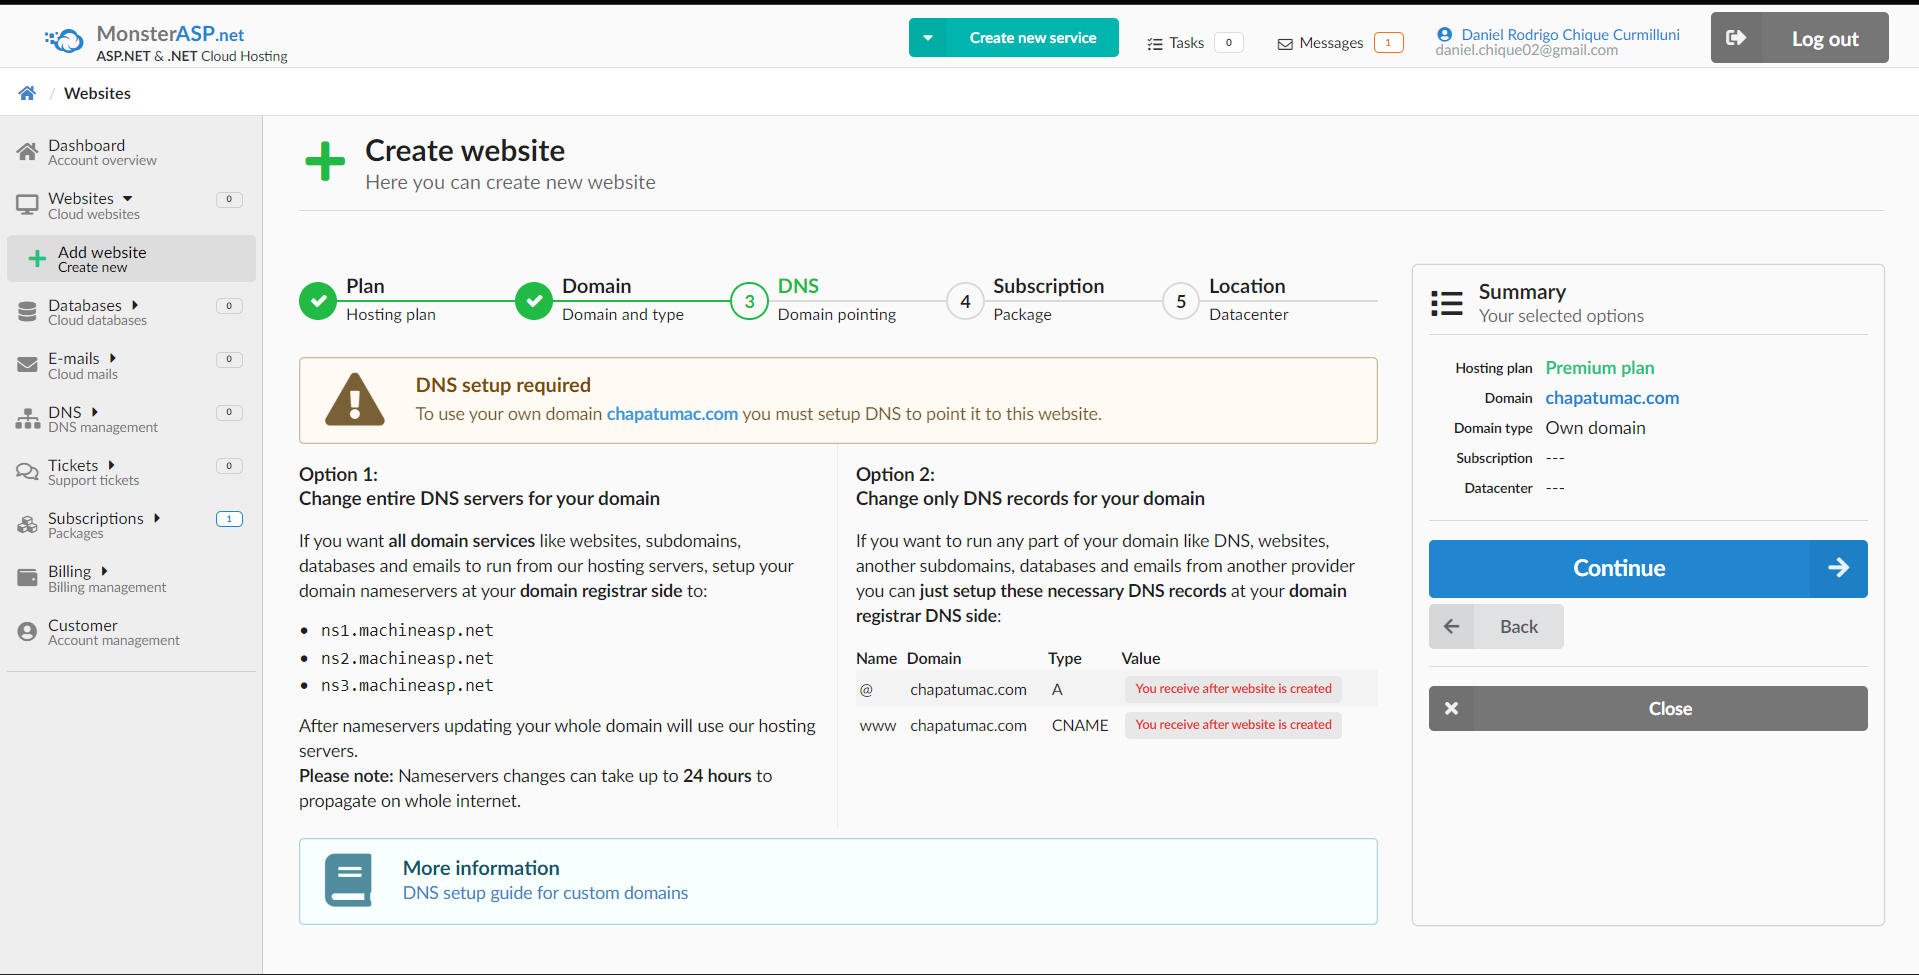This screenshot has width=1919, height=975.
Task: Click the Summary list icon
Action: [1447, 303]
